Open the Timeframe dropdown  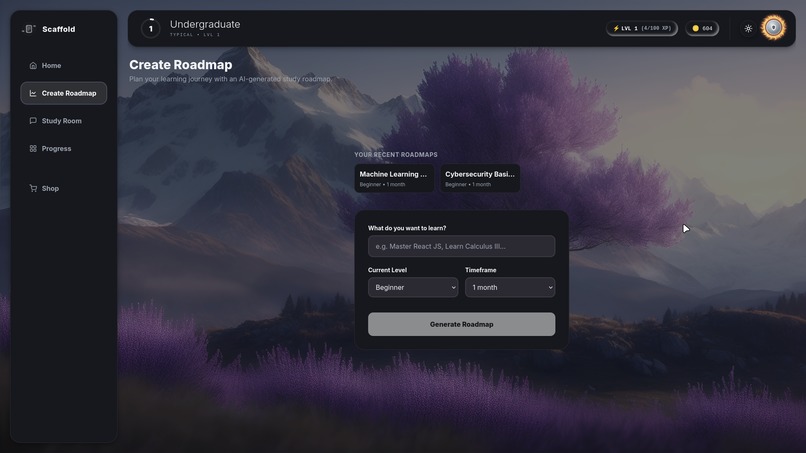pos(510,287)
